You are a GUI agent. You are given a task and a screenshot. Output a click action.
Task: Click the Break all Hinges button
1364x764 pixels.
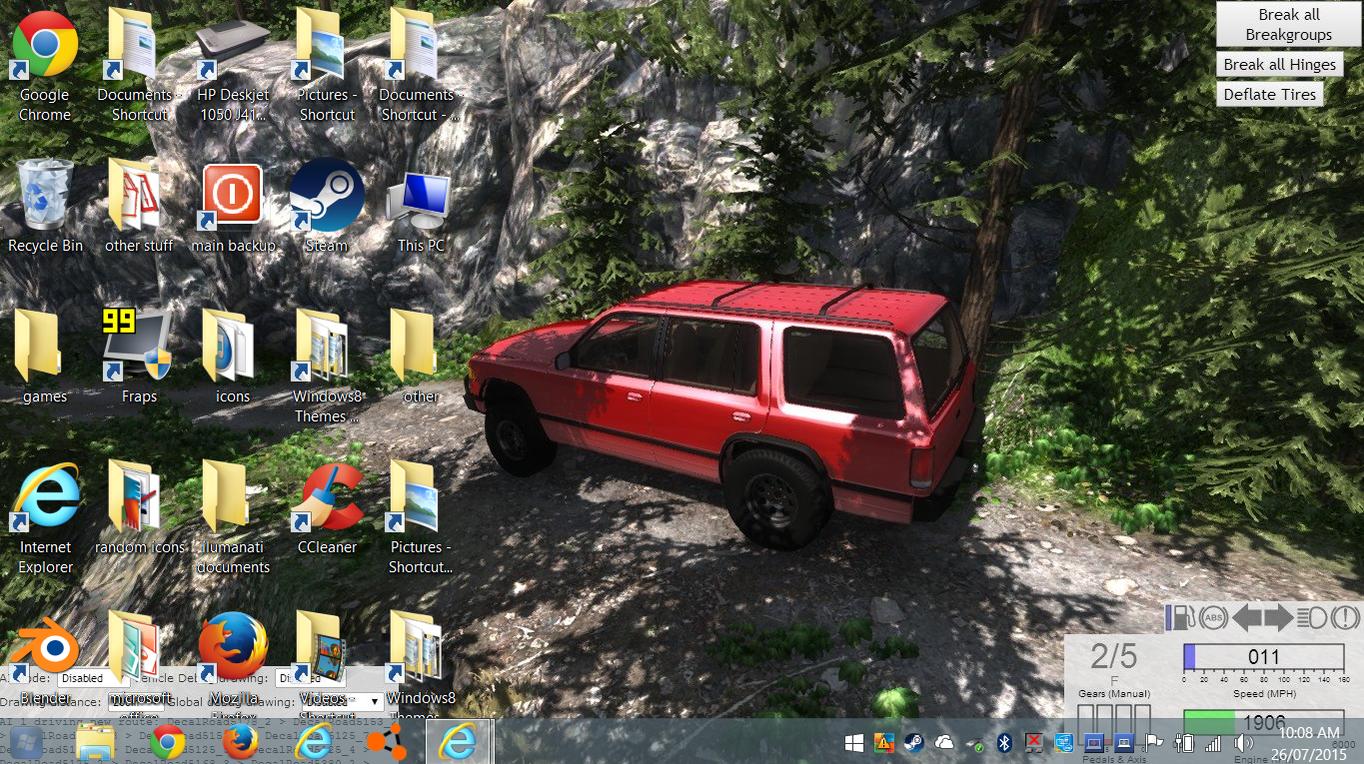pyautogui.click(x=1279, y=64)
